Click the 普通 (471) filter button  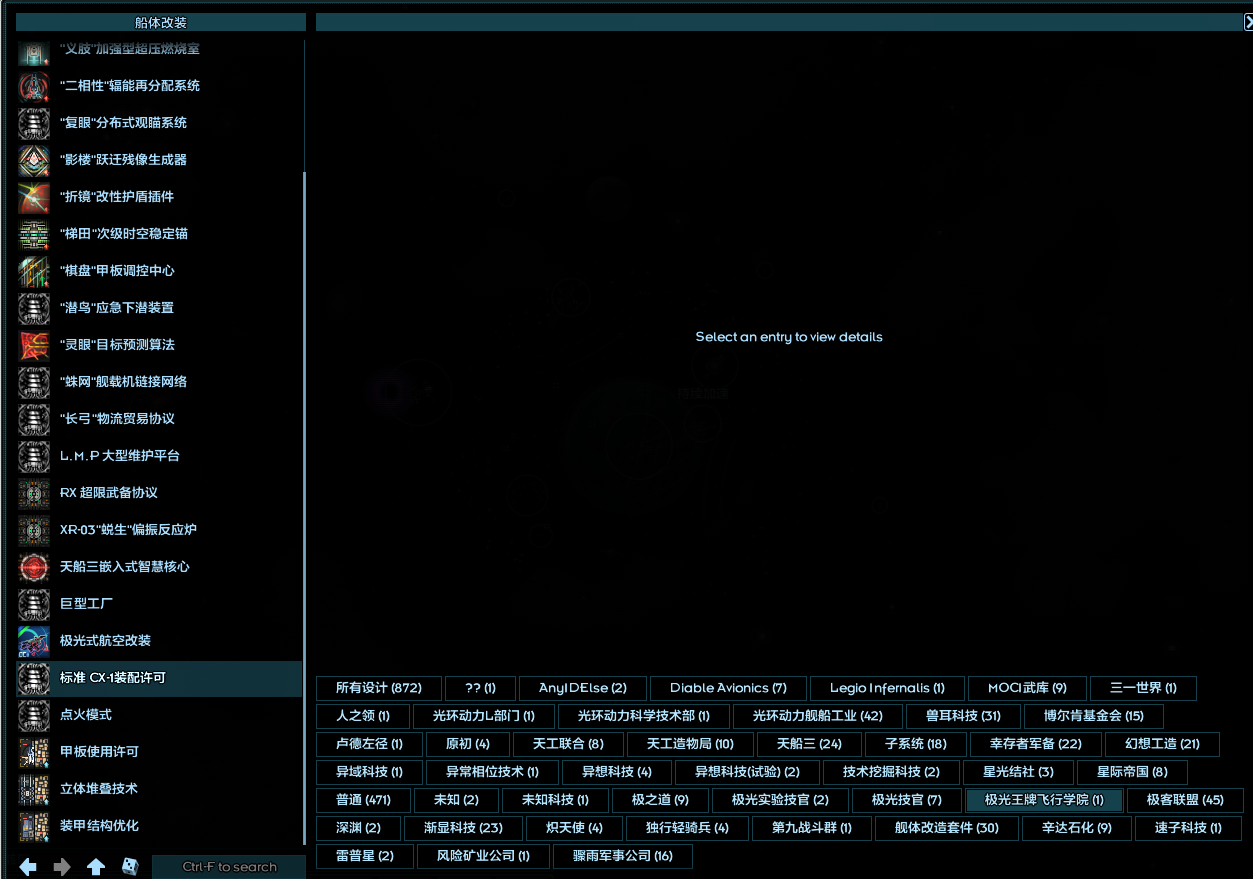(363, 800)
